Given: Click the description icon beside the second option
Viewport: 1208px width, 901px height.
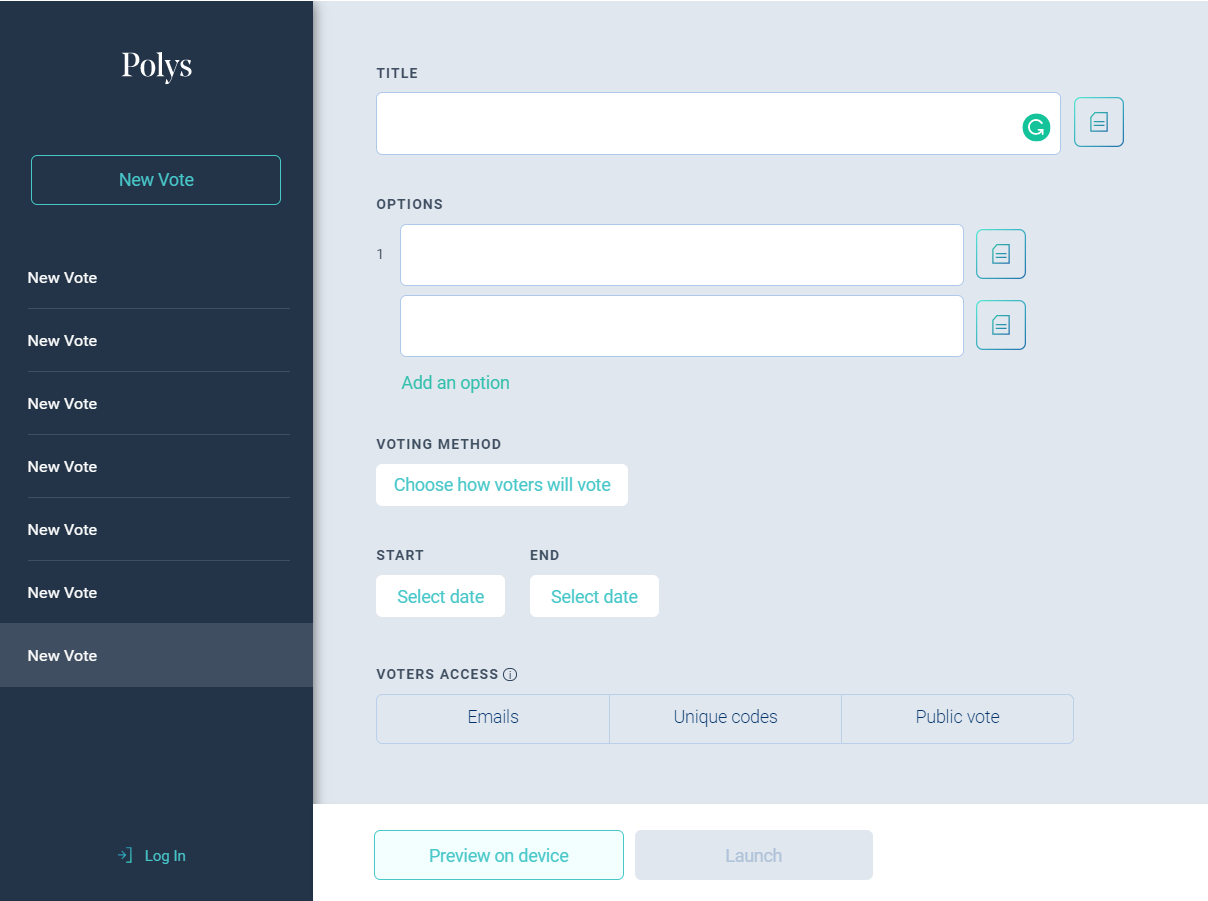Looking at the screenshot, I should point(1000,325).
